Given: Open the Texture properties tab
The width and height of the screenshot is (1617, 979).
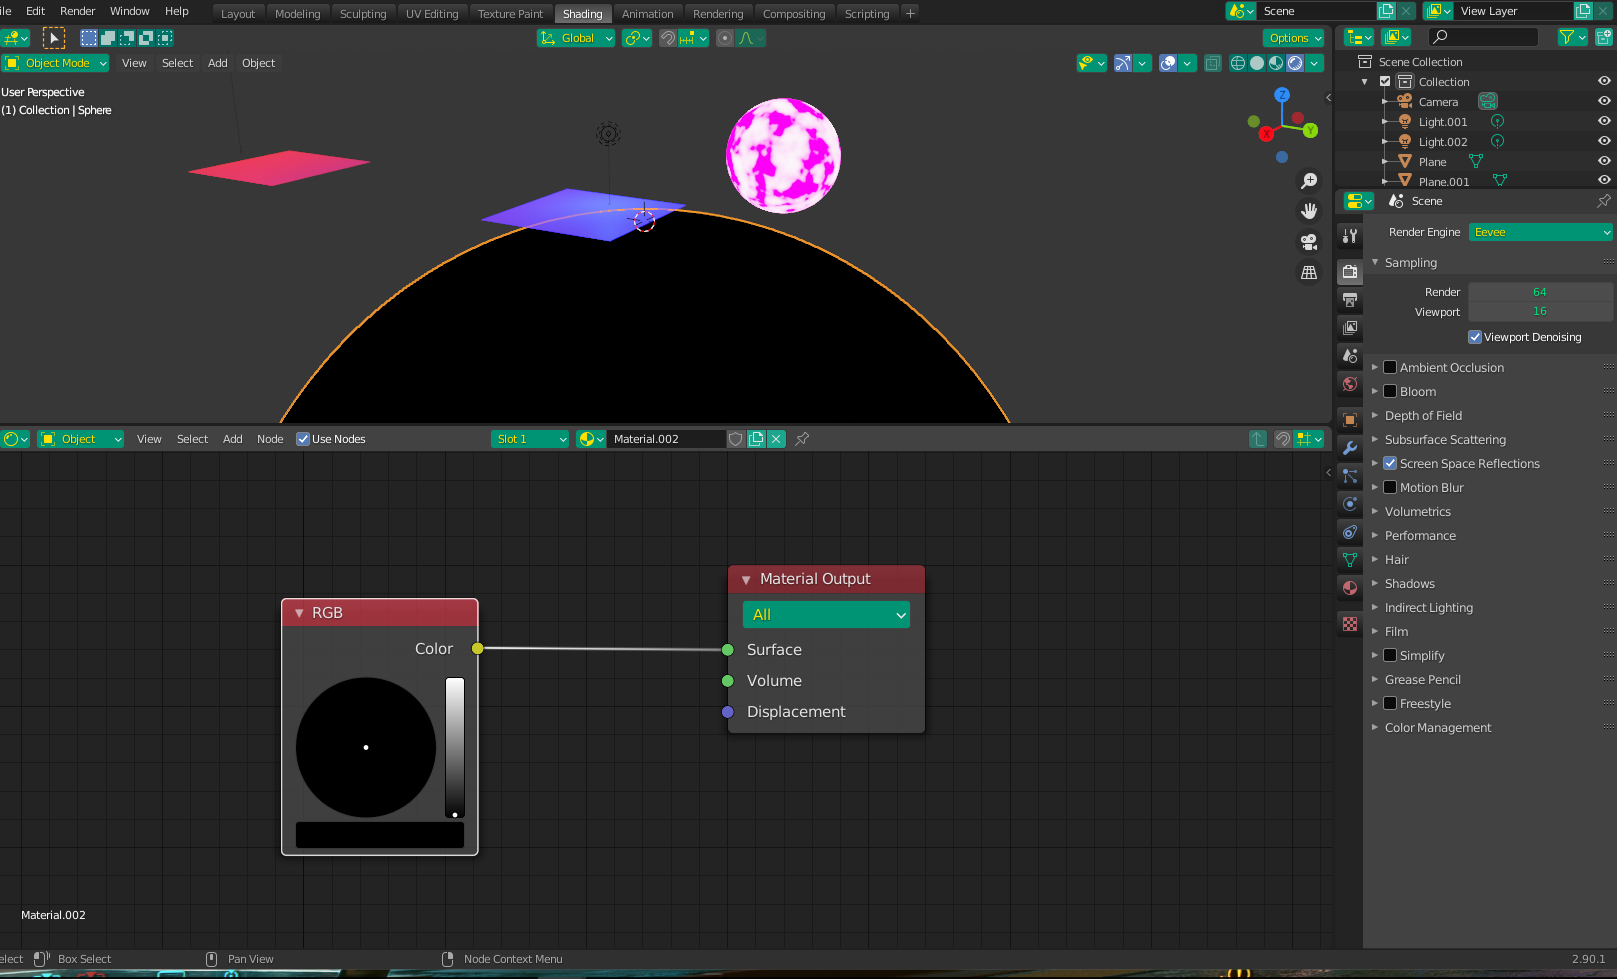Looking at the screenshot, I should pyautogui.click(x=1350, y=624).
